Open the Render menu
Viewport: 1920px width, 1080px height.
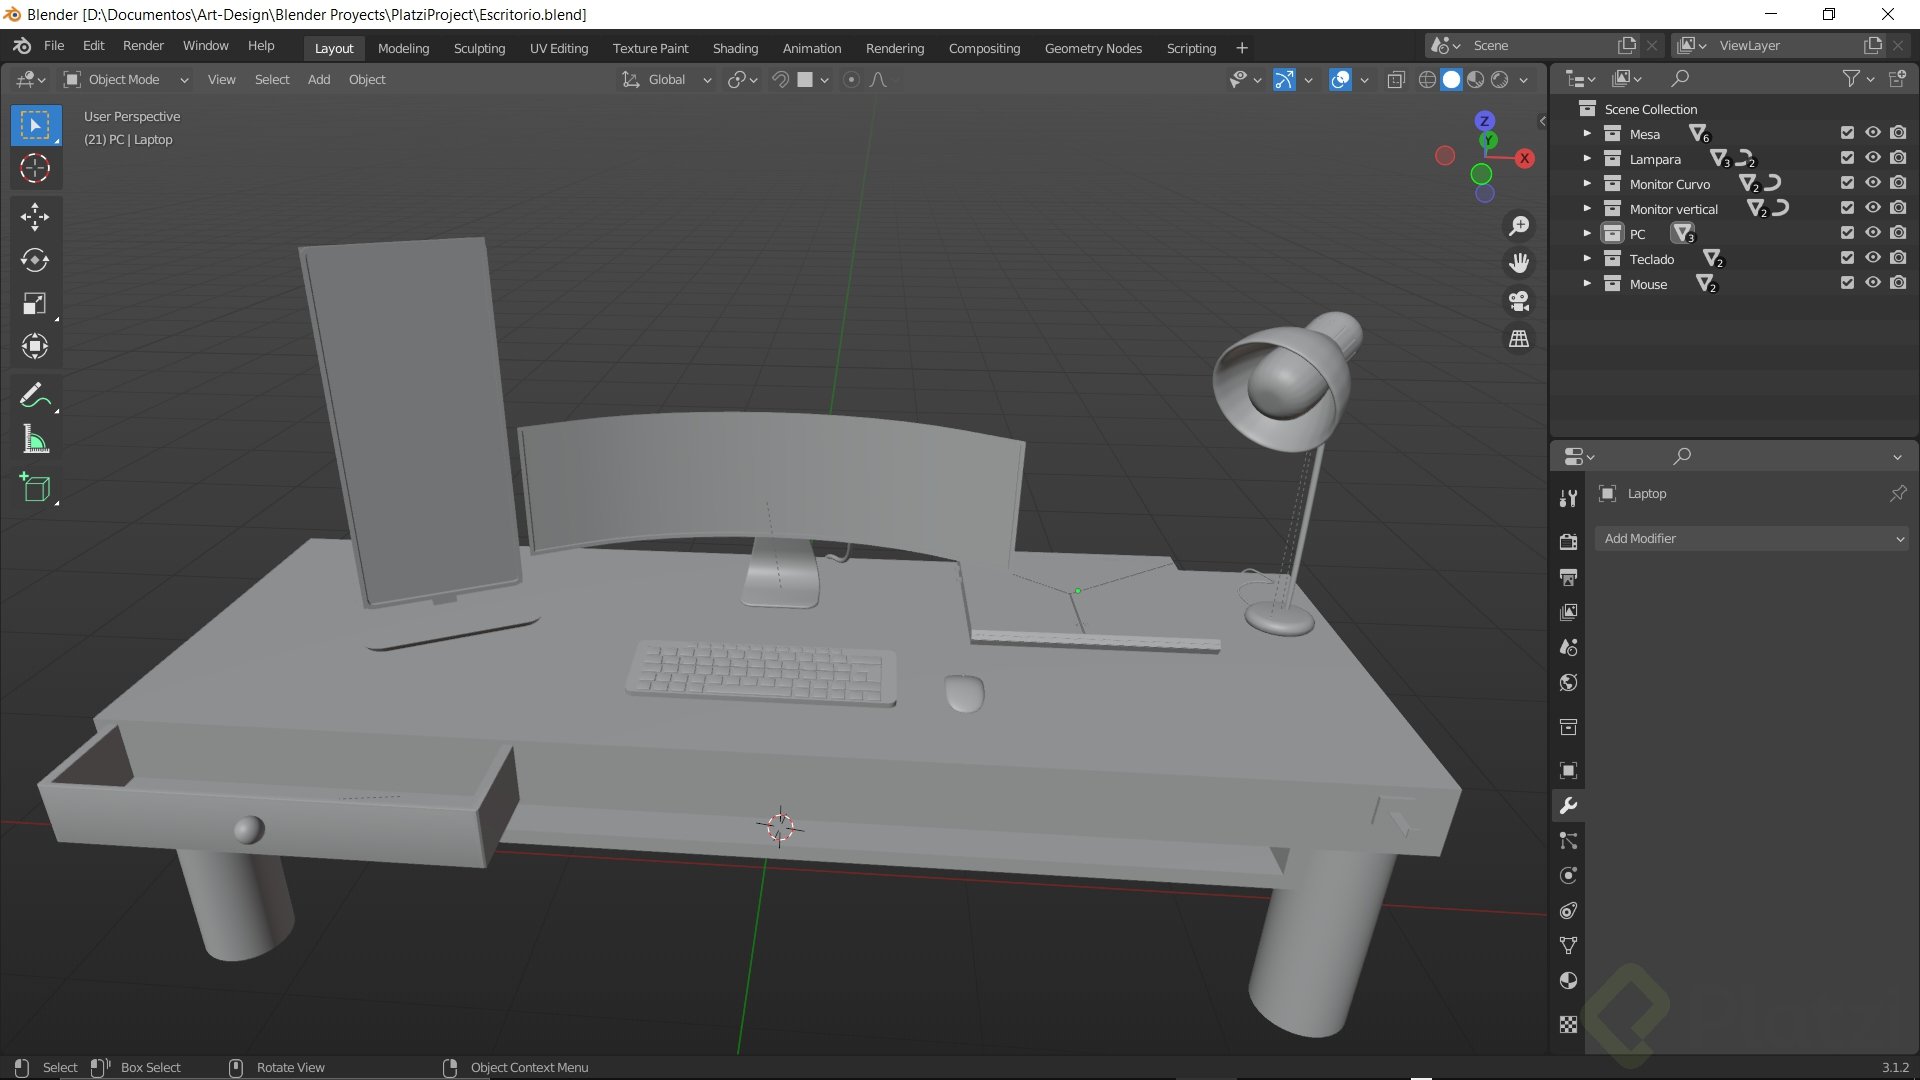(x=143, y=46)
